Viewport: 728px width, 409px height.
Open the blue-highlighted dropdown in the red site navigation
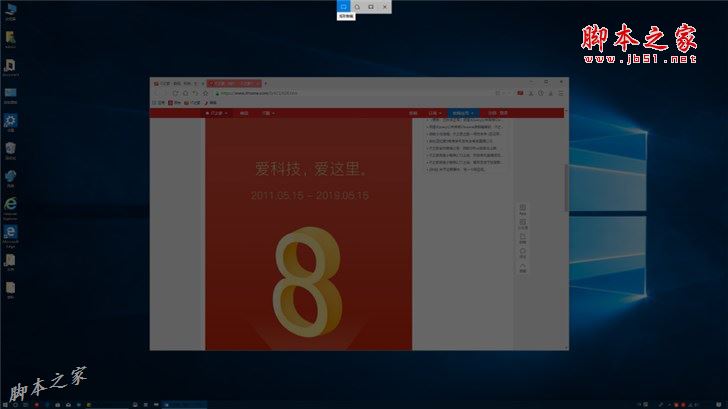(462, 113)
